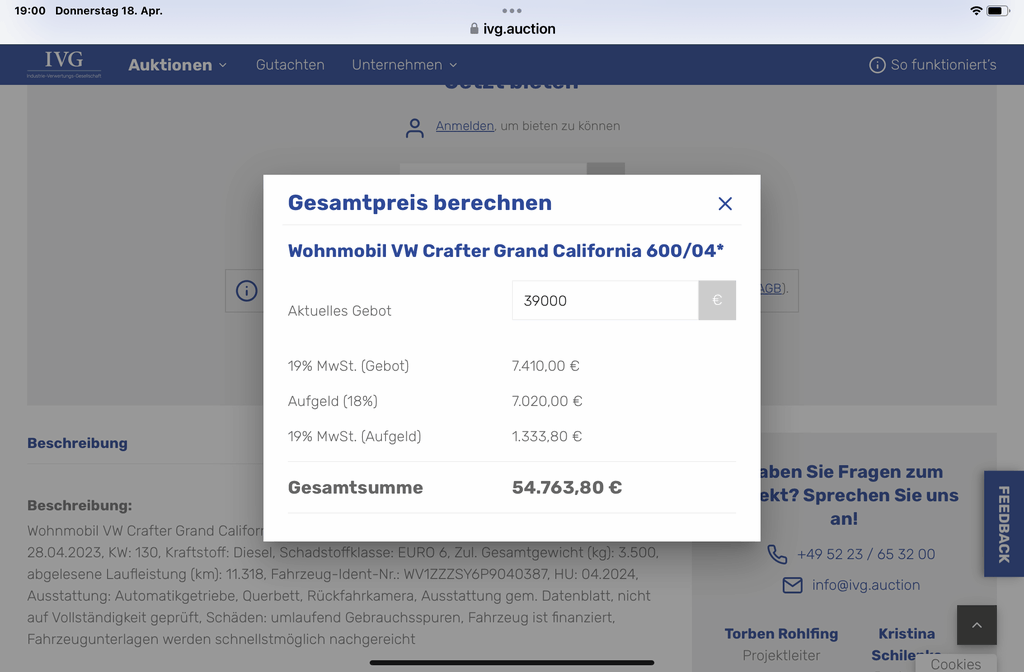The width and height of the screenshot is (1024, 672).
Task: Click the Aufgeld (18%) value 7.020,00 €
Action: click(x=547, y=401)
